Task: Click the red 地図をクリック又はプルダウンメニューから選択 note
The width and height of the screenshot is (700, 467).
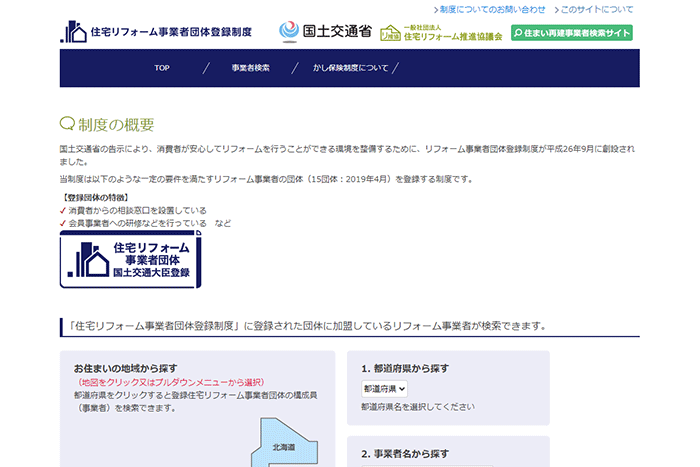Action: pos(171,382)
